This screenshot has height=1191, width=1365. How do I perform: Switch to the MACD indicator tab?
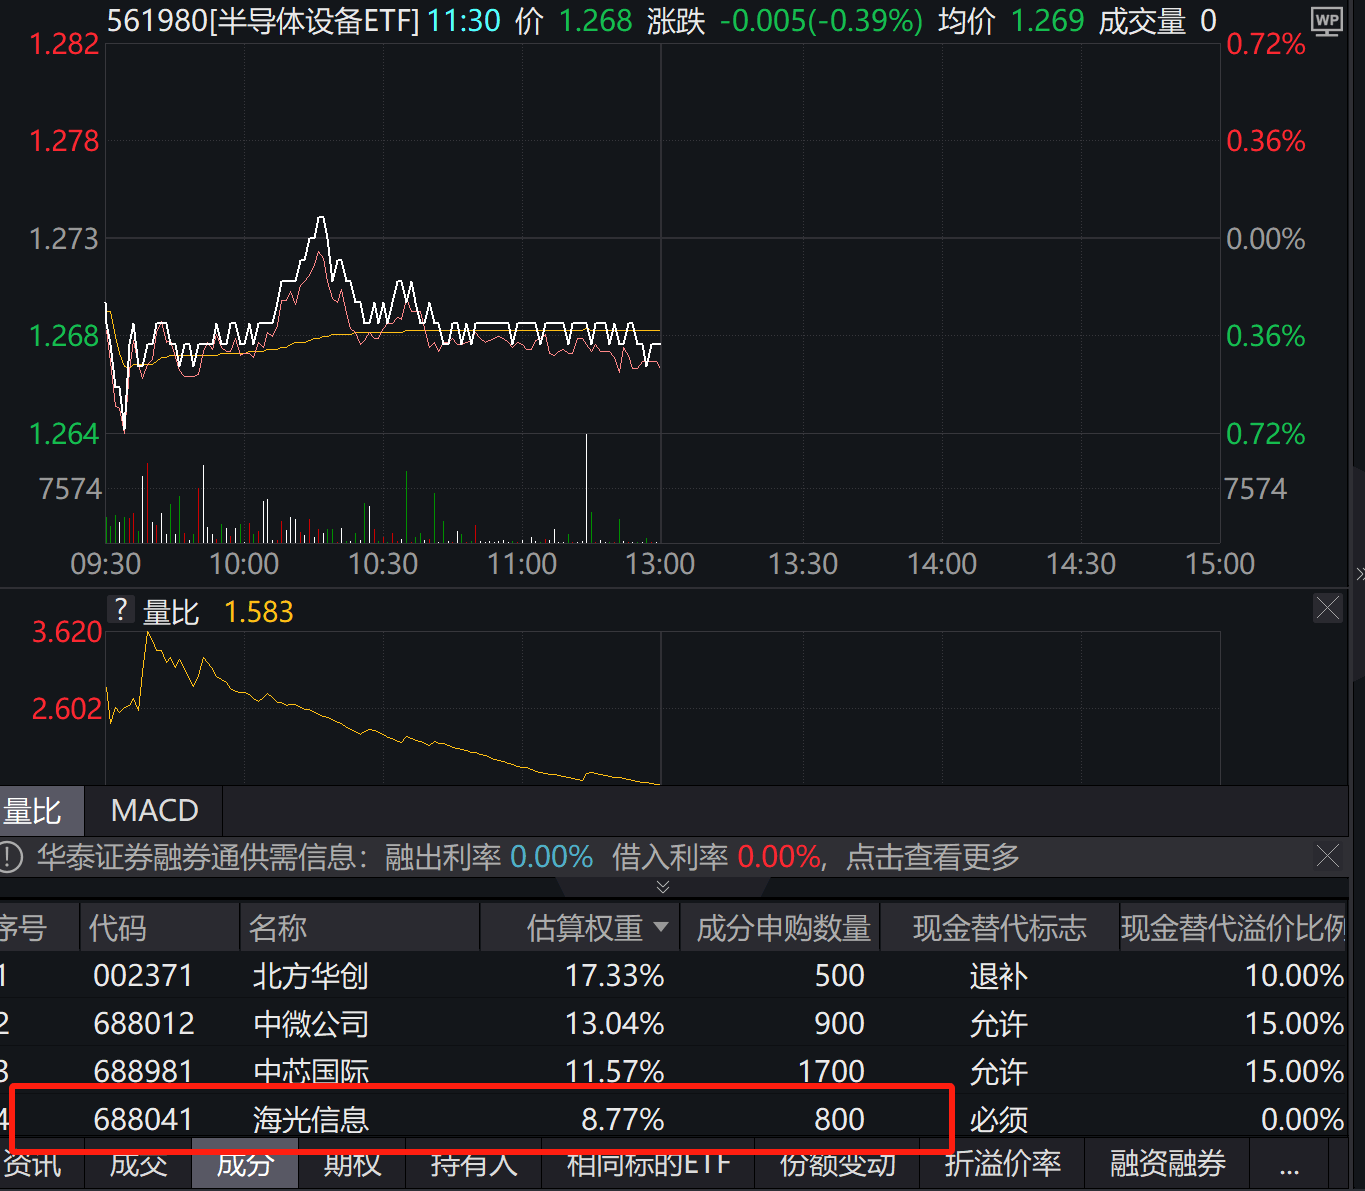coord(154,810)
